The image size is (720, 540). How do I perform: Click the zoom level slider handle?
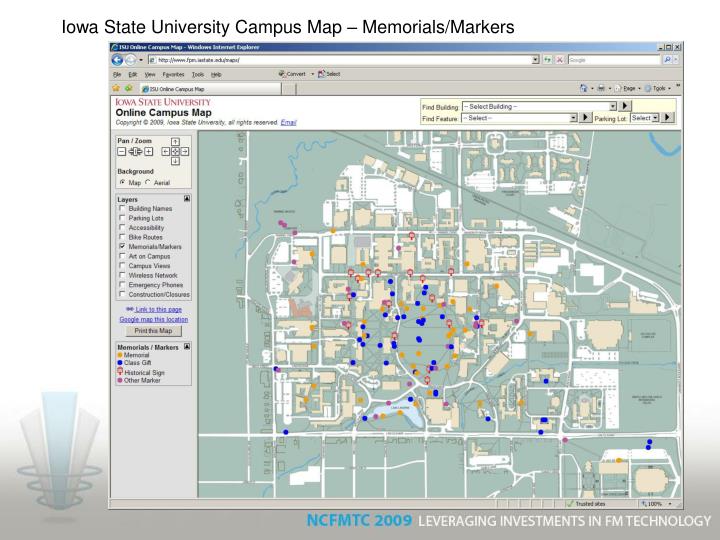pos(135,152)
